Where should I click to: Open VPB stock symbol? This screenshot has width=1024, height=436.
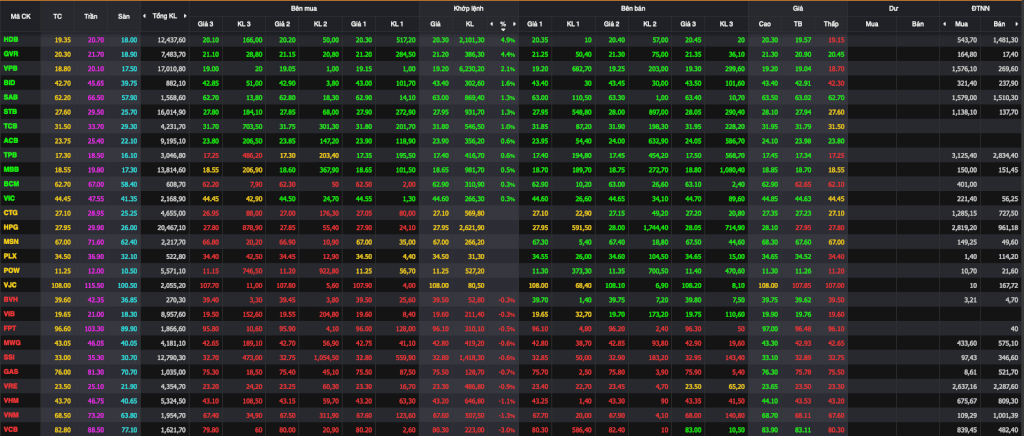point(10,68)
